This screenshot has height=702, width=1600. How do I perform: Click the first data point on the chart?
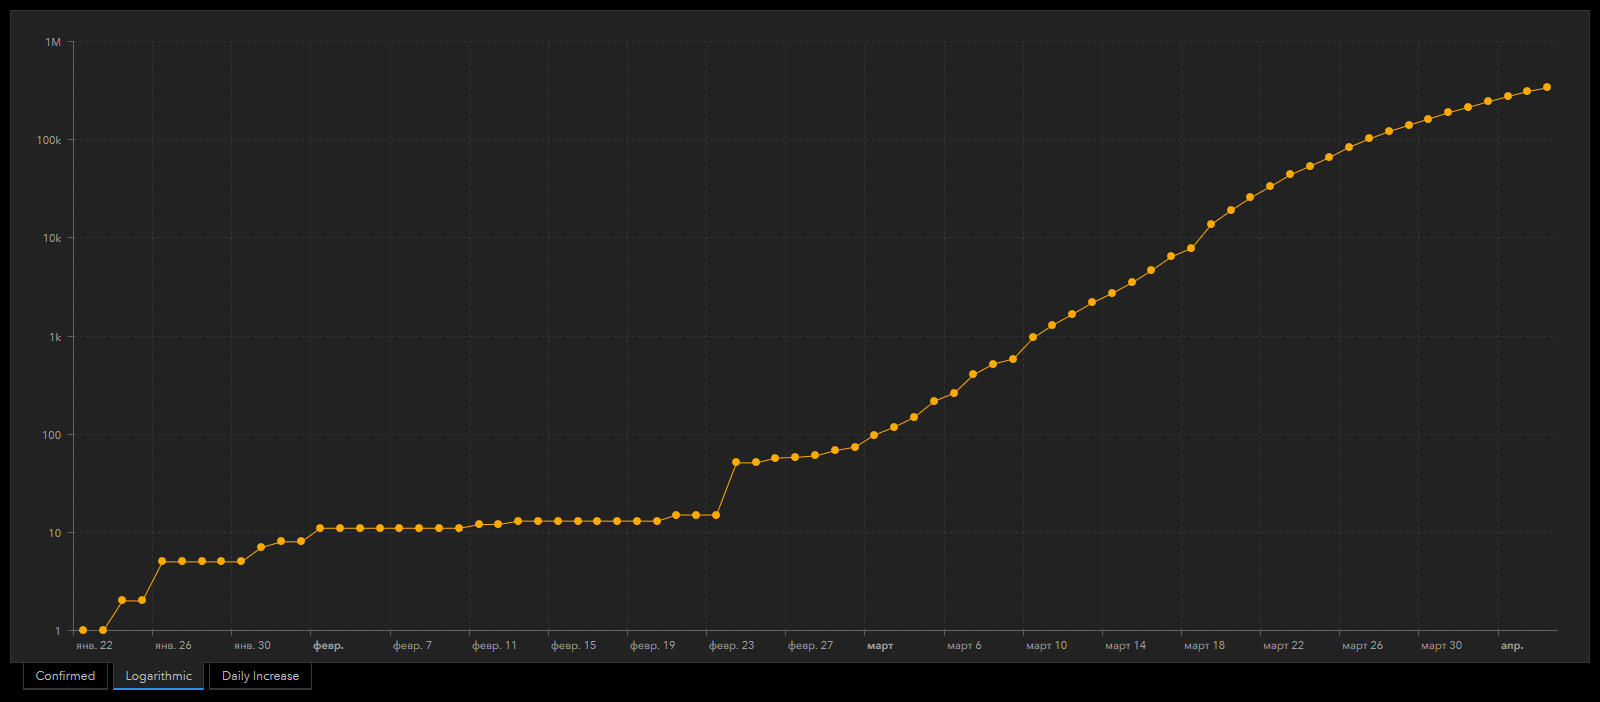pos(83,630)
